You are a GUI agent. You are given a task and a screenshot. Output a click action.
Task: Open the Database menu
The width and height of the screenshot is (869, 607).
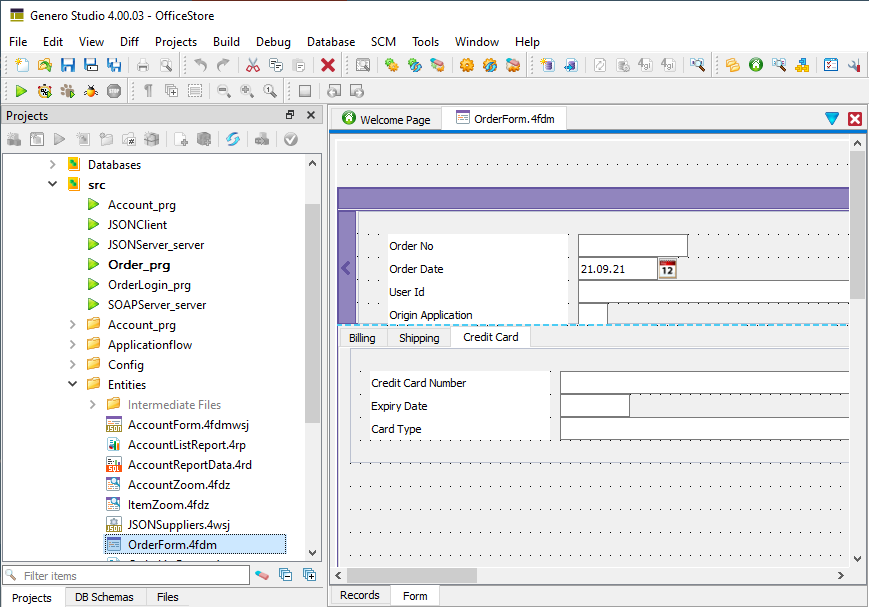click(331, 42)
